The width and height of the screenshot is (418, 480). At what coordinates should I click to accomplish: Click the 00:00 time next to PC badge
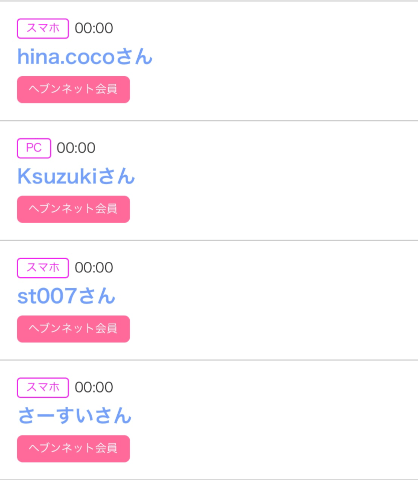(76, 148)
